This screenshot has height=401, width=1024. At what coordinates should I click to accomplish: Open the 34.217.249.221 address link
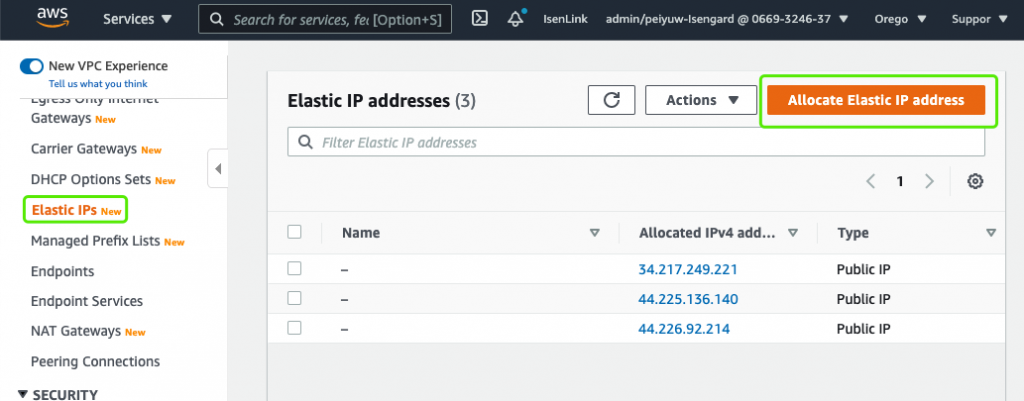tap(688, 269)
